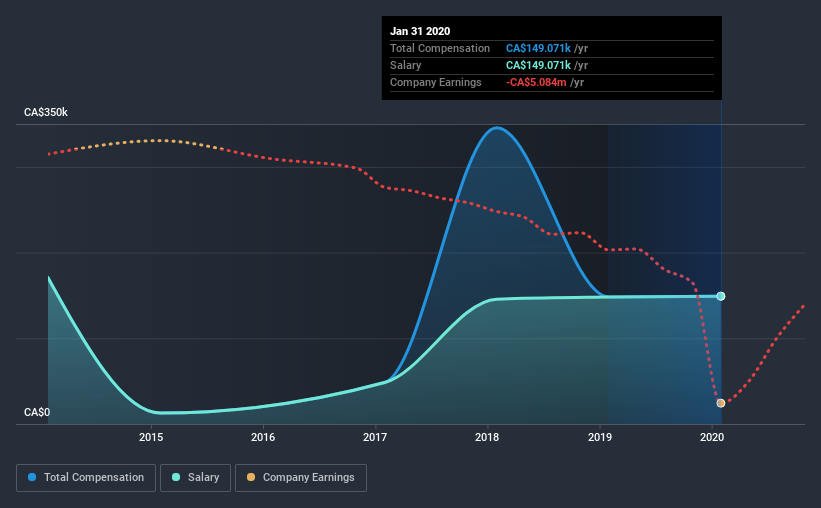Click the -CA$5.084m company earnings value
This screenshot has height=508, width=821.
[x=536, y=82]
